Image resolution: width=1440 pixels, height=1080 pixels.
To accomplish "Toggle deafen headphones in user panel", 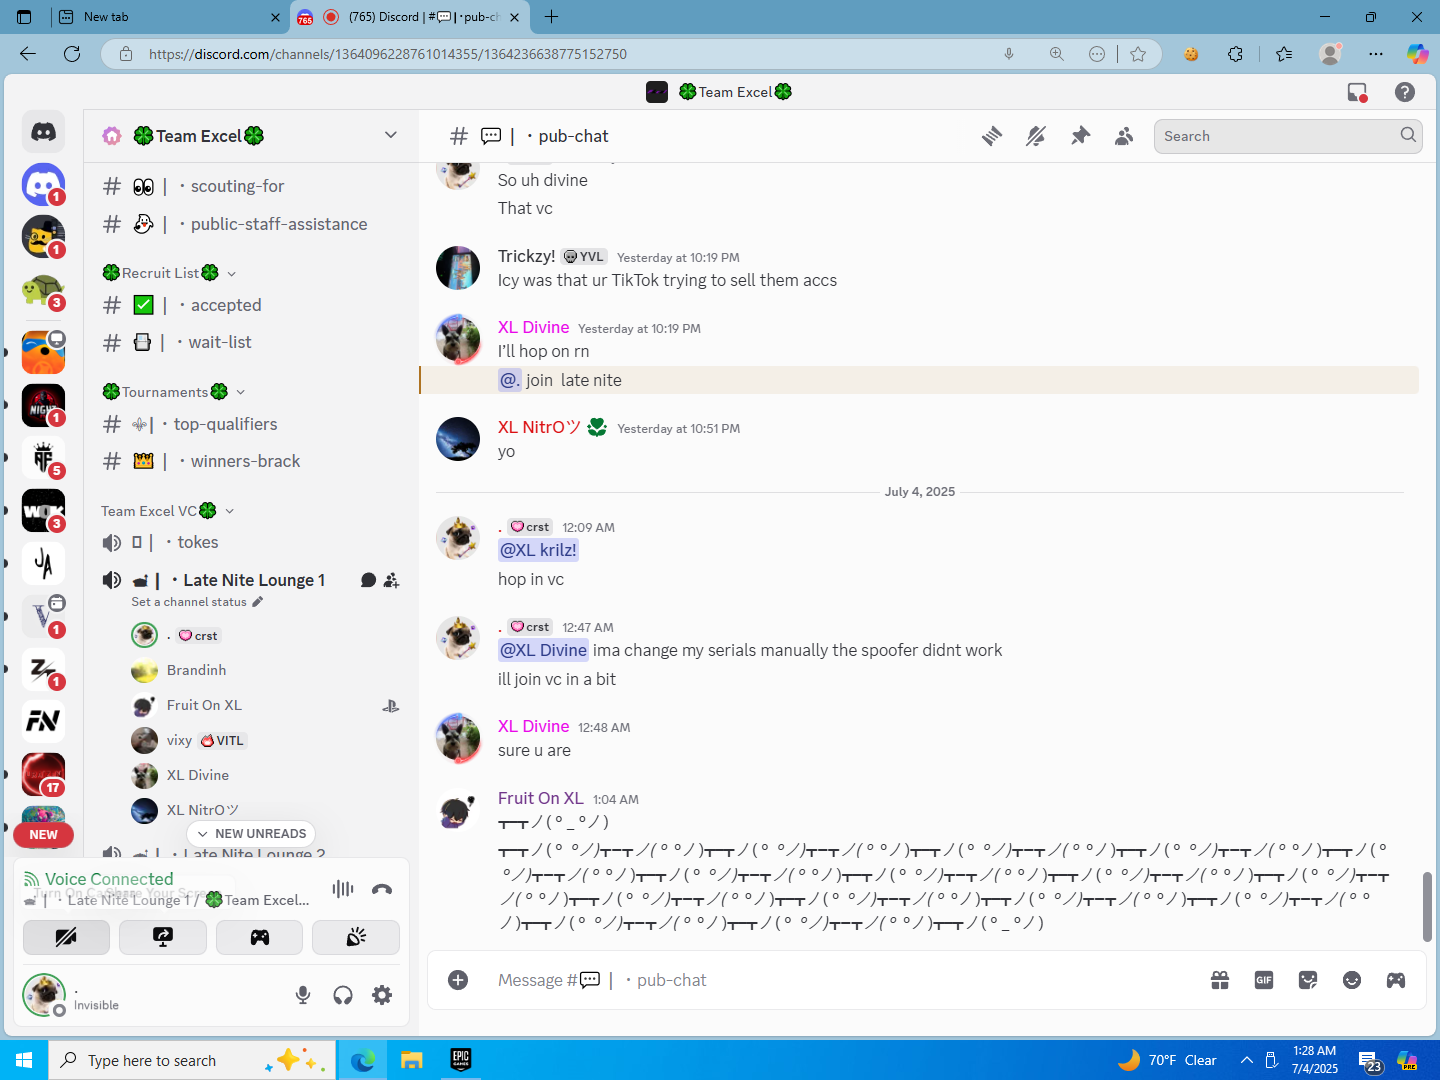I will click(343, 995).
